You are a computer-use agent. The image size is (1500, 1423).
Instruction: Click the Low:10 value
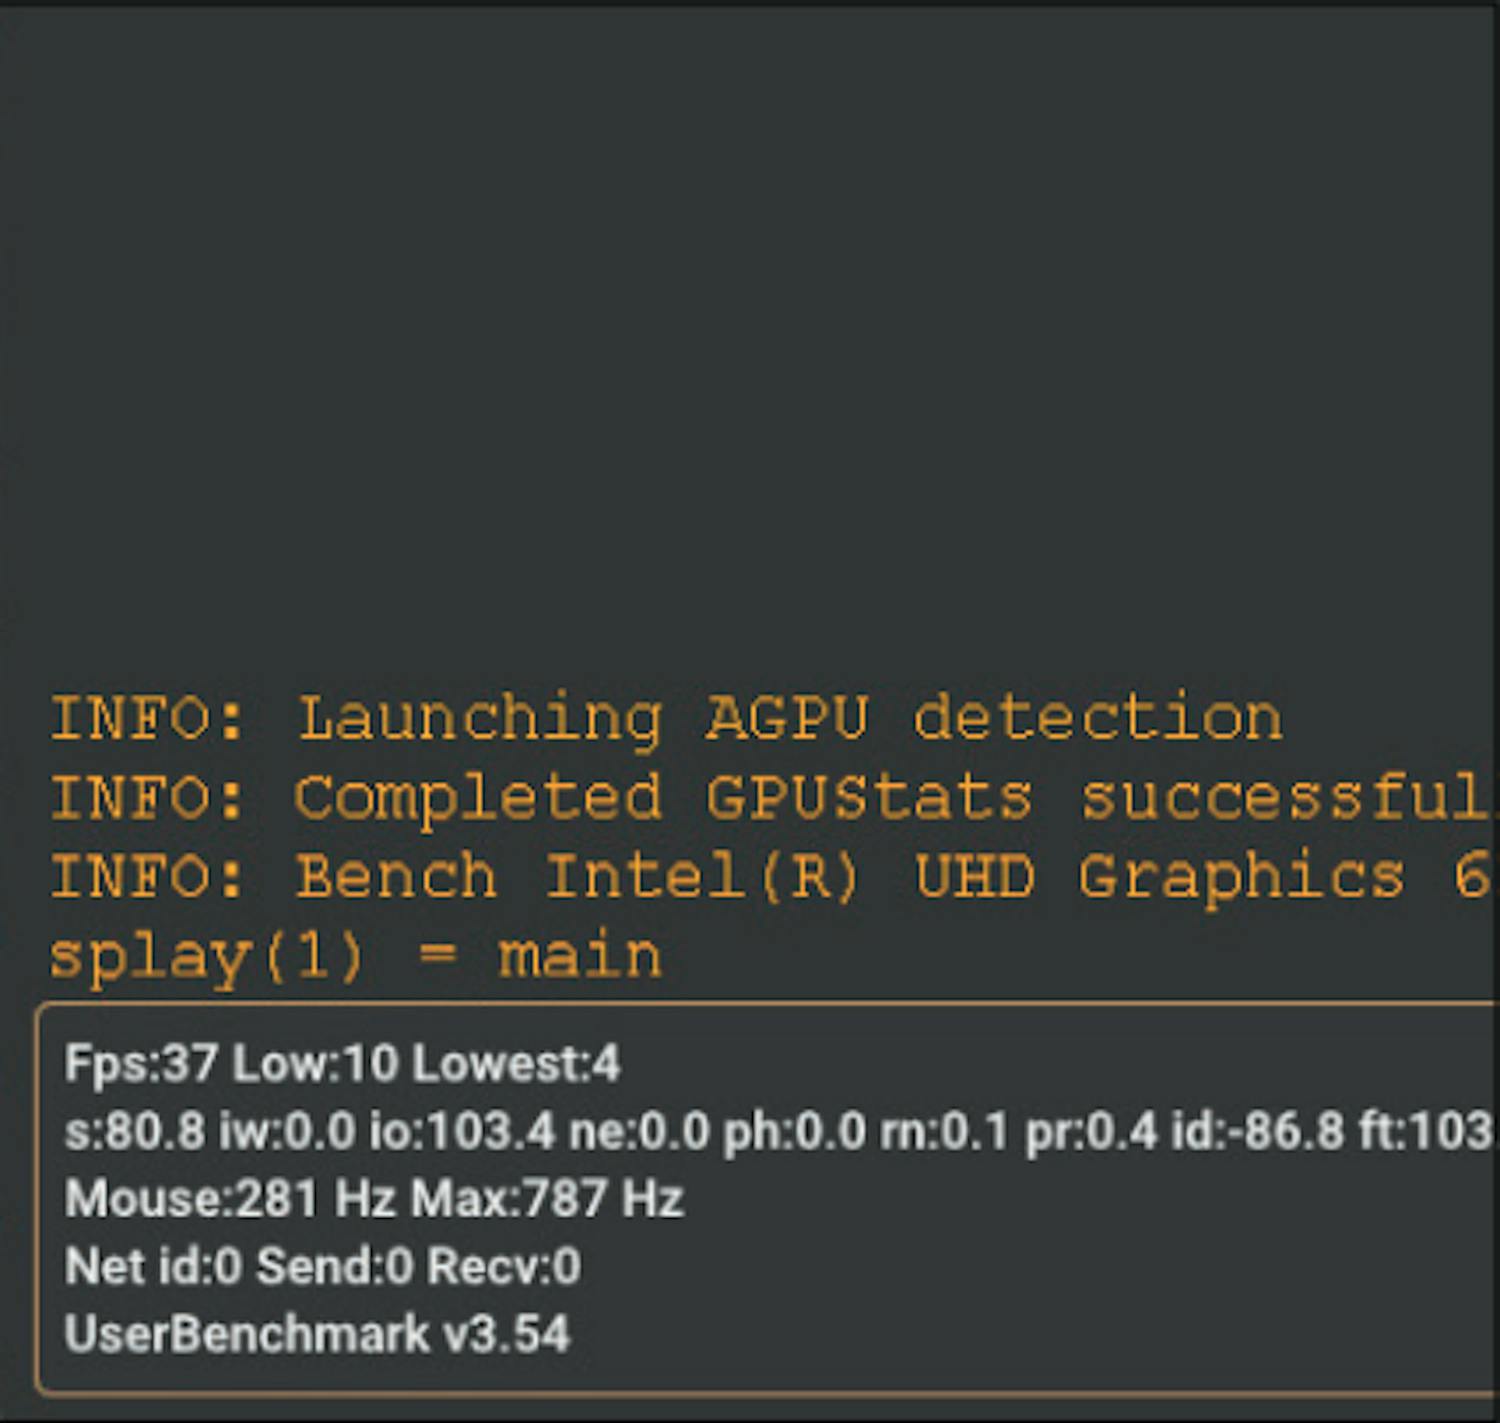point(315,1063)
